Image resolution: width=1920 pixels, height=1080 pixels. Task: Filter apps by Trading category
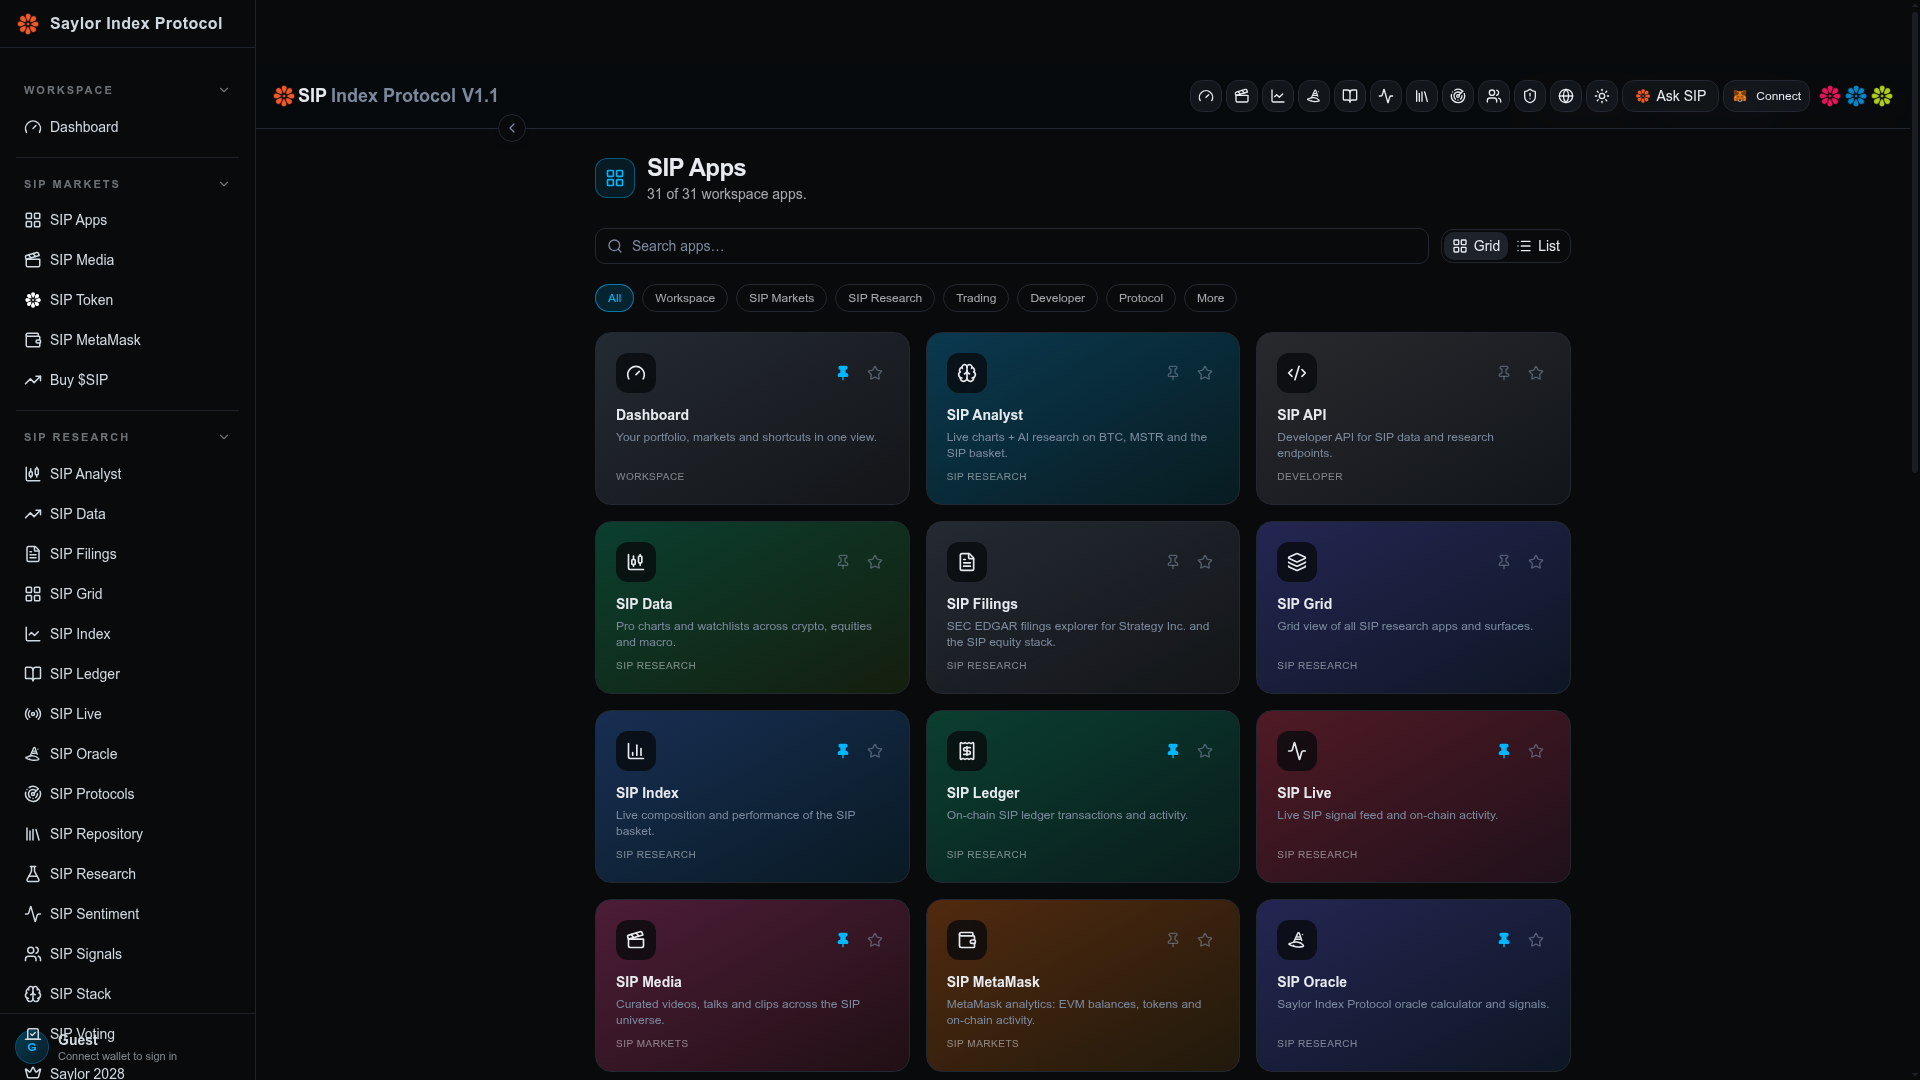pos(976,298)
